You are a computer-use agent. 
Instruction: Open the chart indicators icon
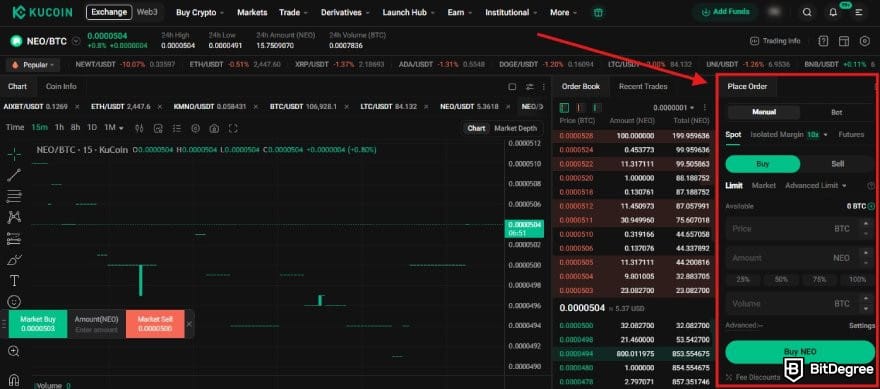point(158,129)
